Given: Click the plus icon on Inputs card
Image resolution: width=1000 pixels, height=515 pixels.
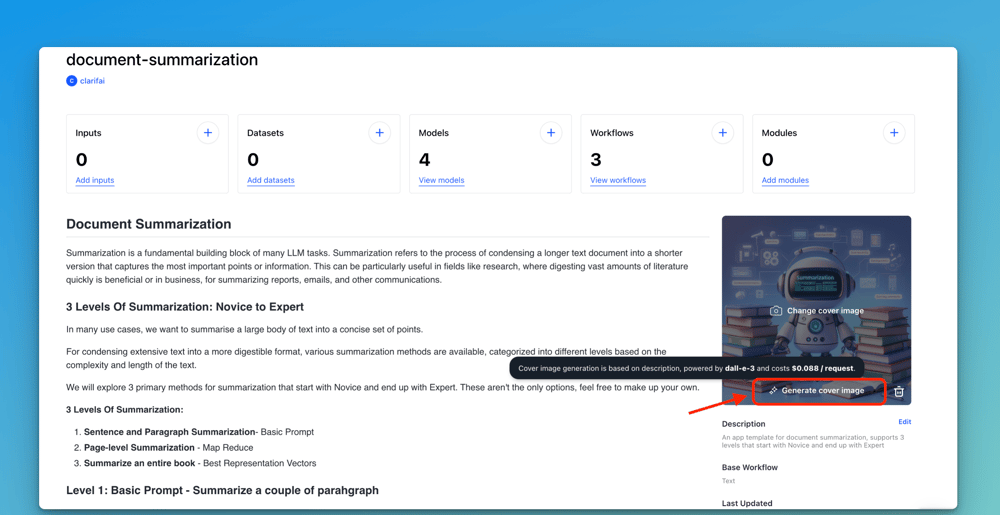Looking at the screenshot, I should (x=208, y=133).
